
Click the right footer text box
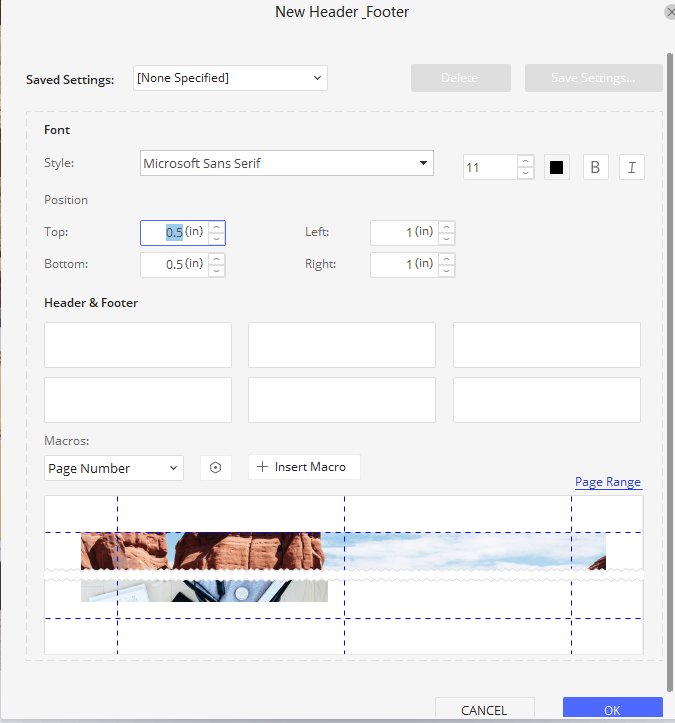tap(547, 400)
